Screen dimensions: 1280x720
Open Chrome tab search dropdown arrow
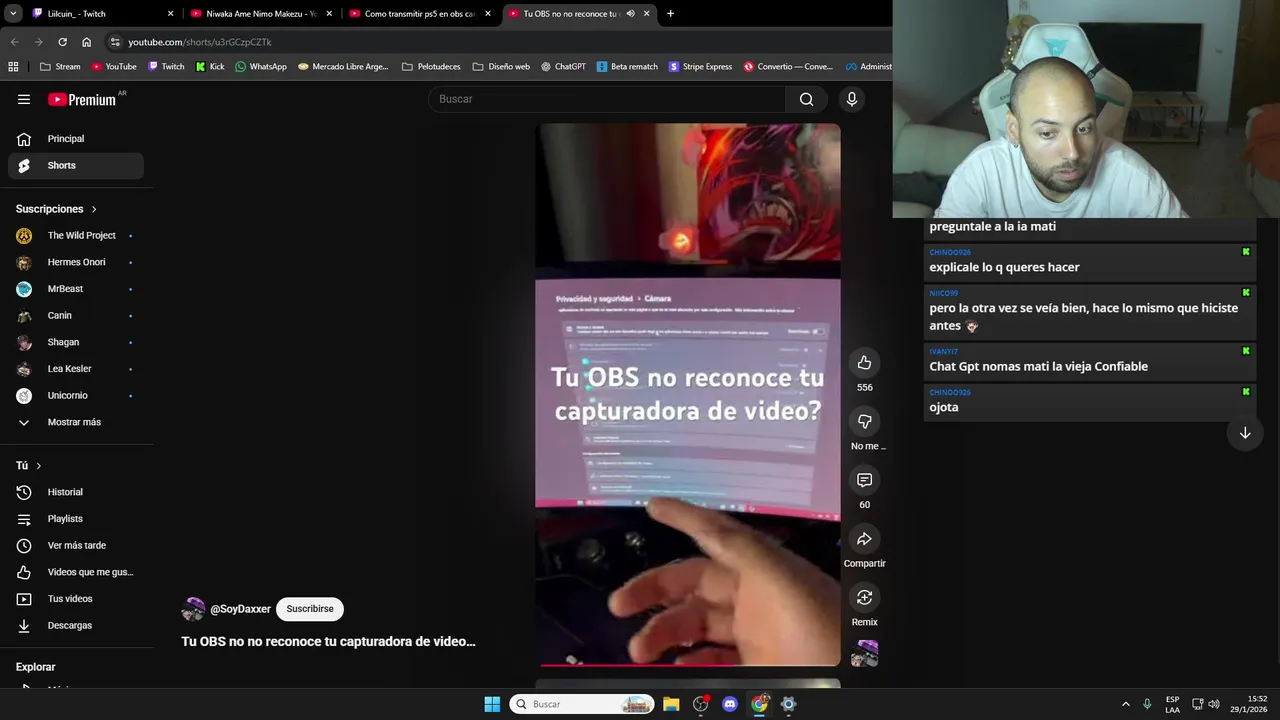point(14,14)
